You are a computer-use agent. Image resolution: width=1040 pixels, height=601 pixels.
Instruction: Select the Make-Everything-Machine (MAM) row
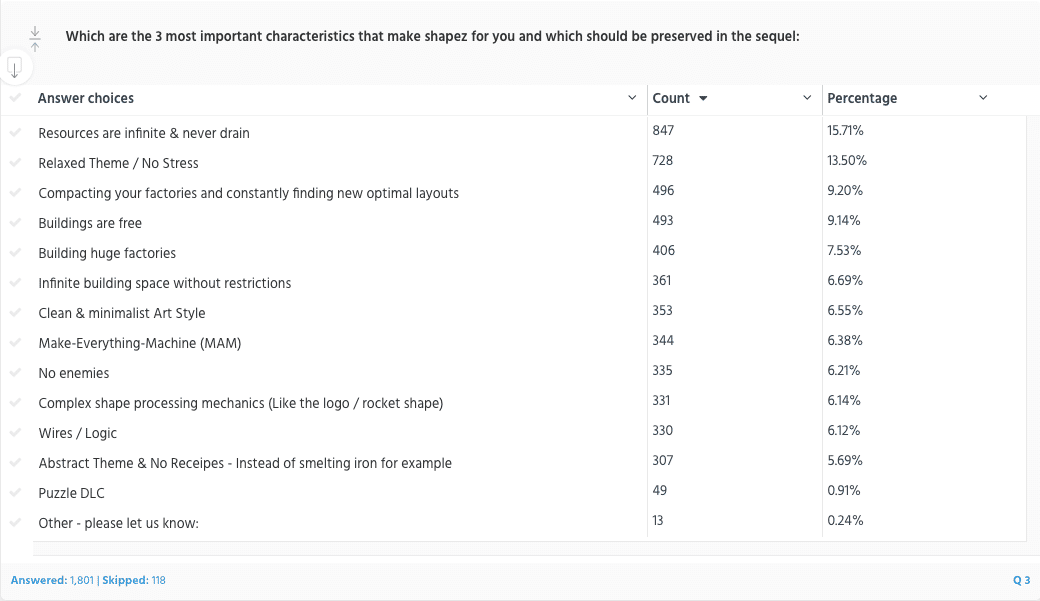[x=513, y=343]
